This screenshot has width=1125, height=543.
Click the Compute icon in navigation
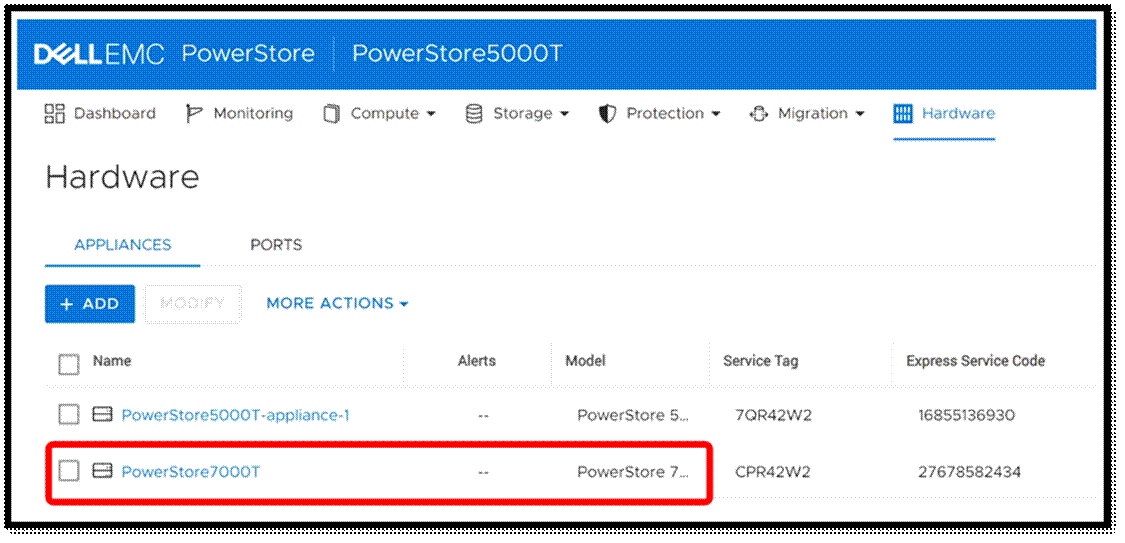(x=331, y=114)
